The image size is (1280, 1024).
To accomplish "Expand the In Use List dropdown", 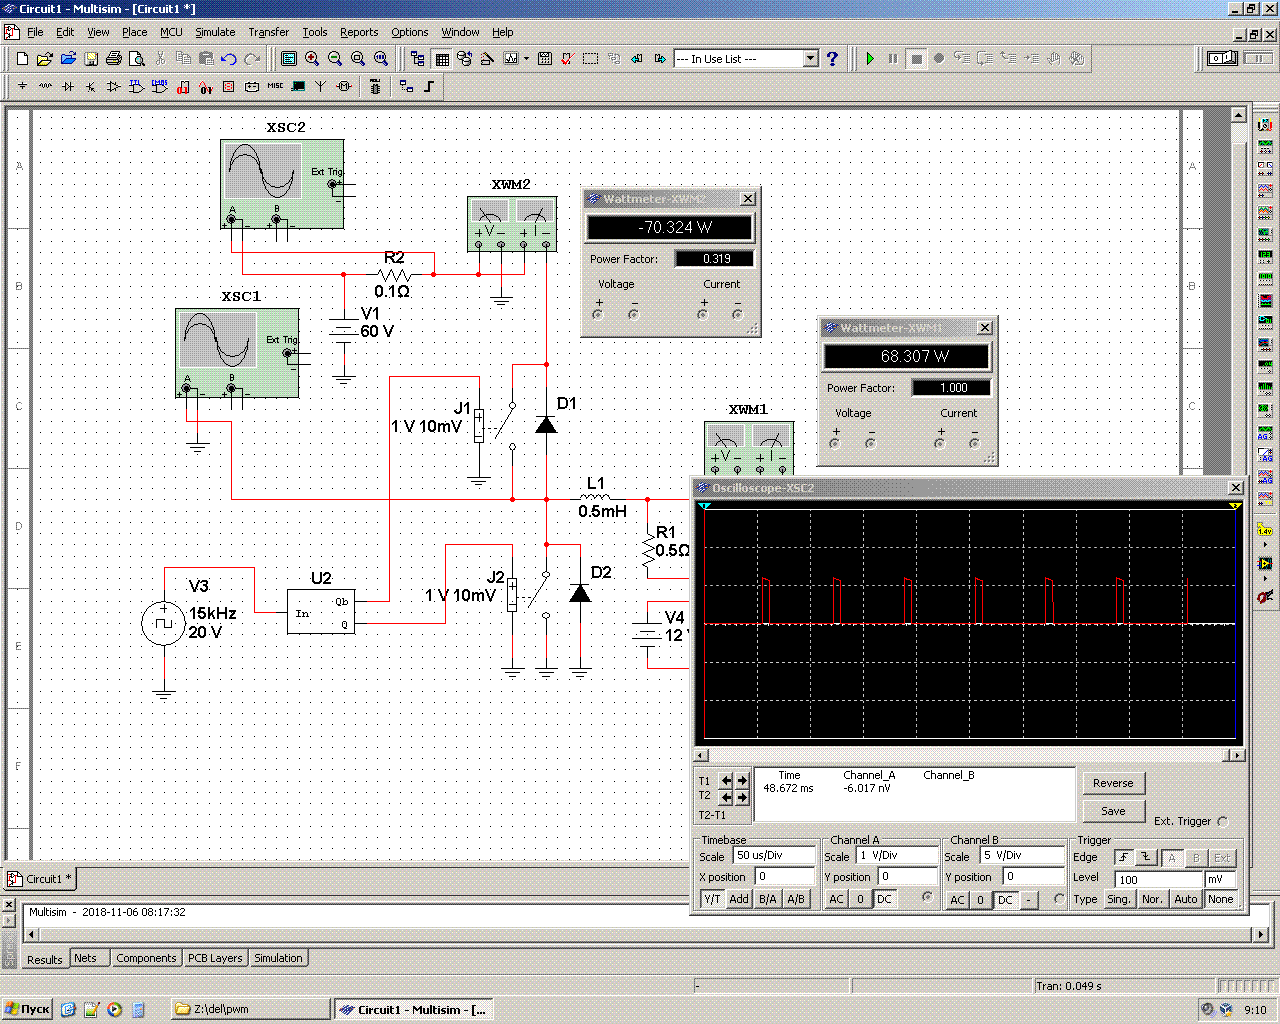I will pyautogui.click(x=811, y=59).
